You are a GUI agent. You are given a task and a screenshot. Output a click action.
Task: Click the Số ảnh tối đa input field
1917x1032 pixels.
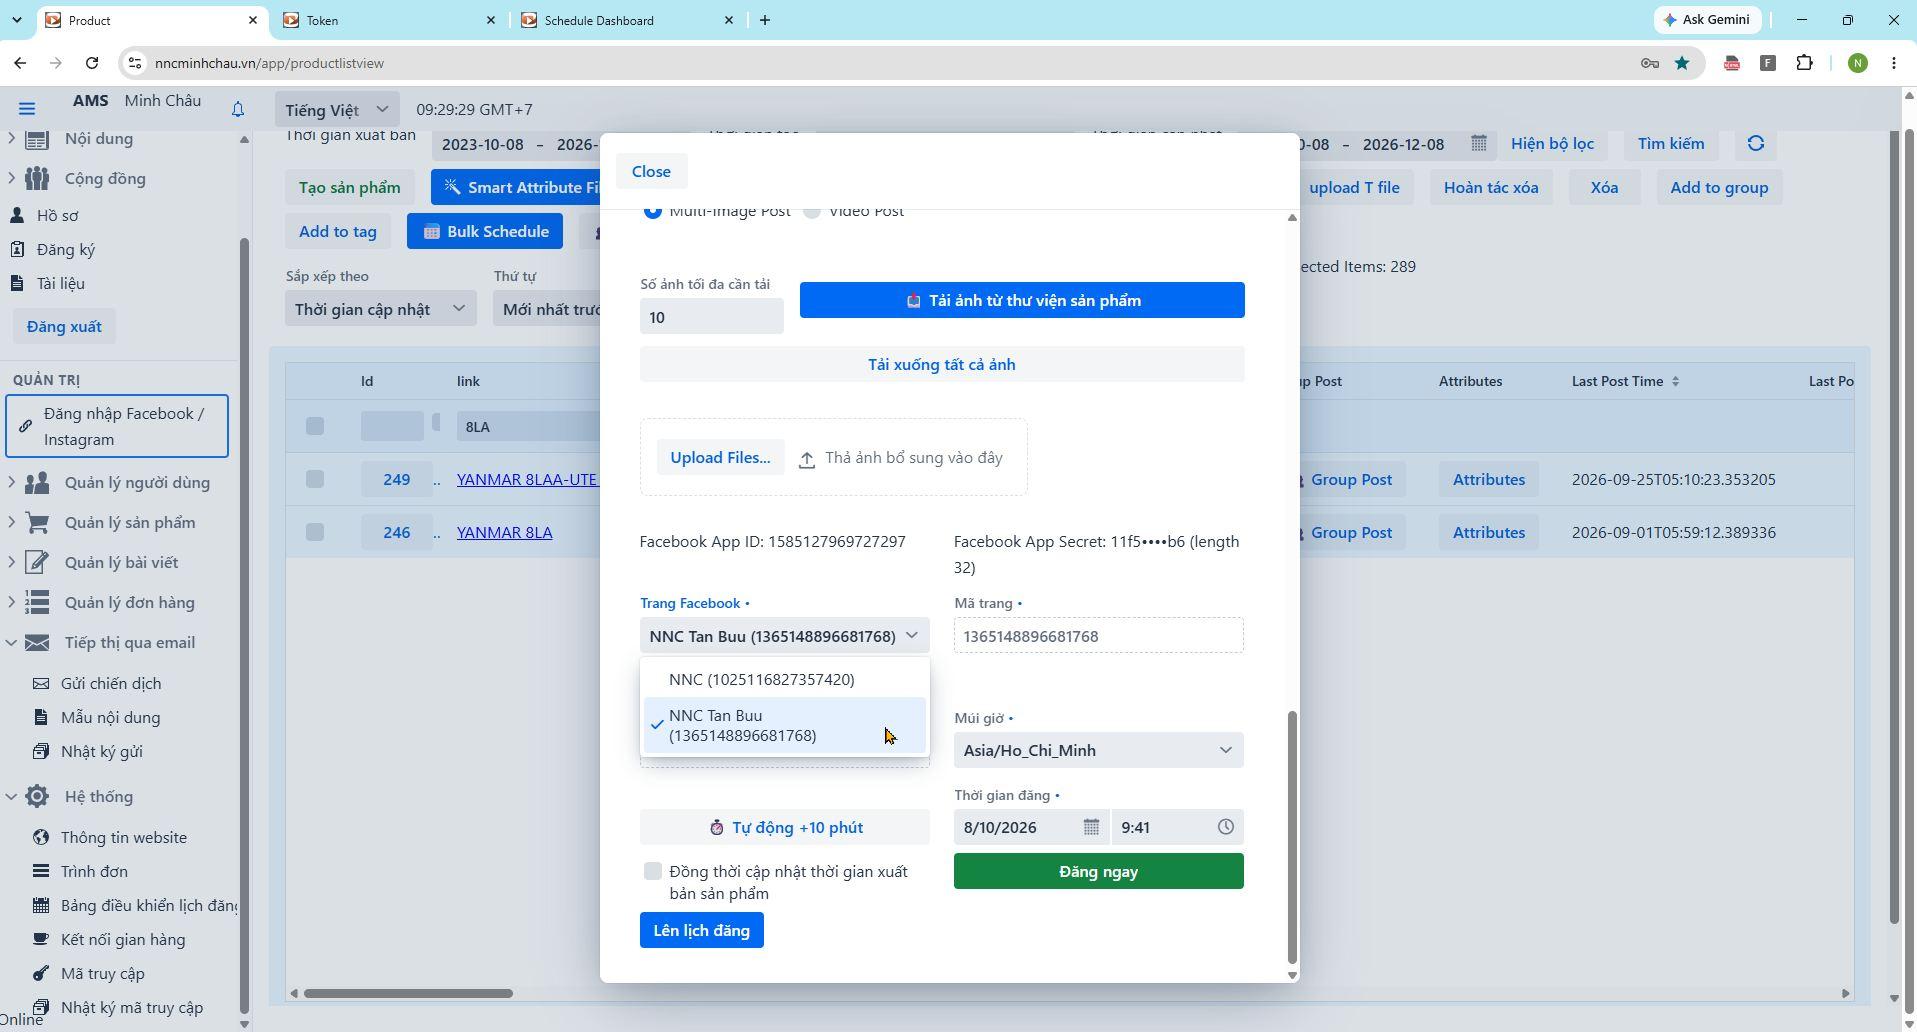tap(711, 317)
